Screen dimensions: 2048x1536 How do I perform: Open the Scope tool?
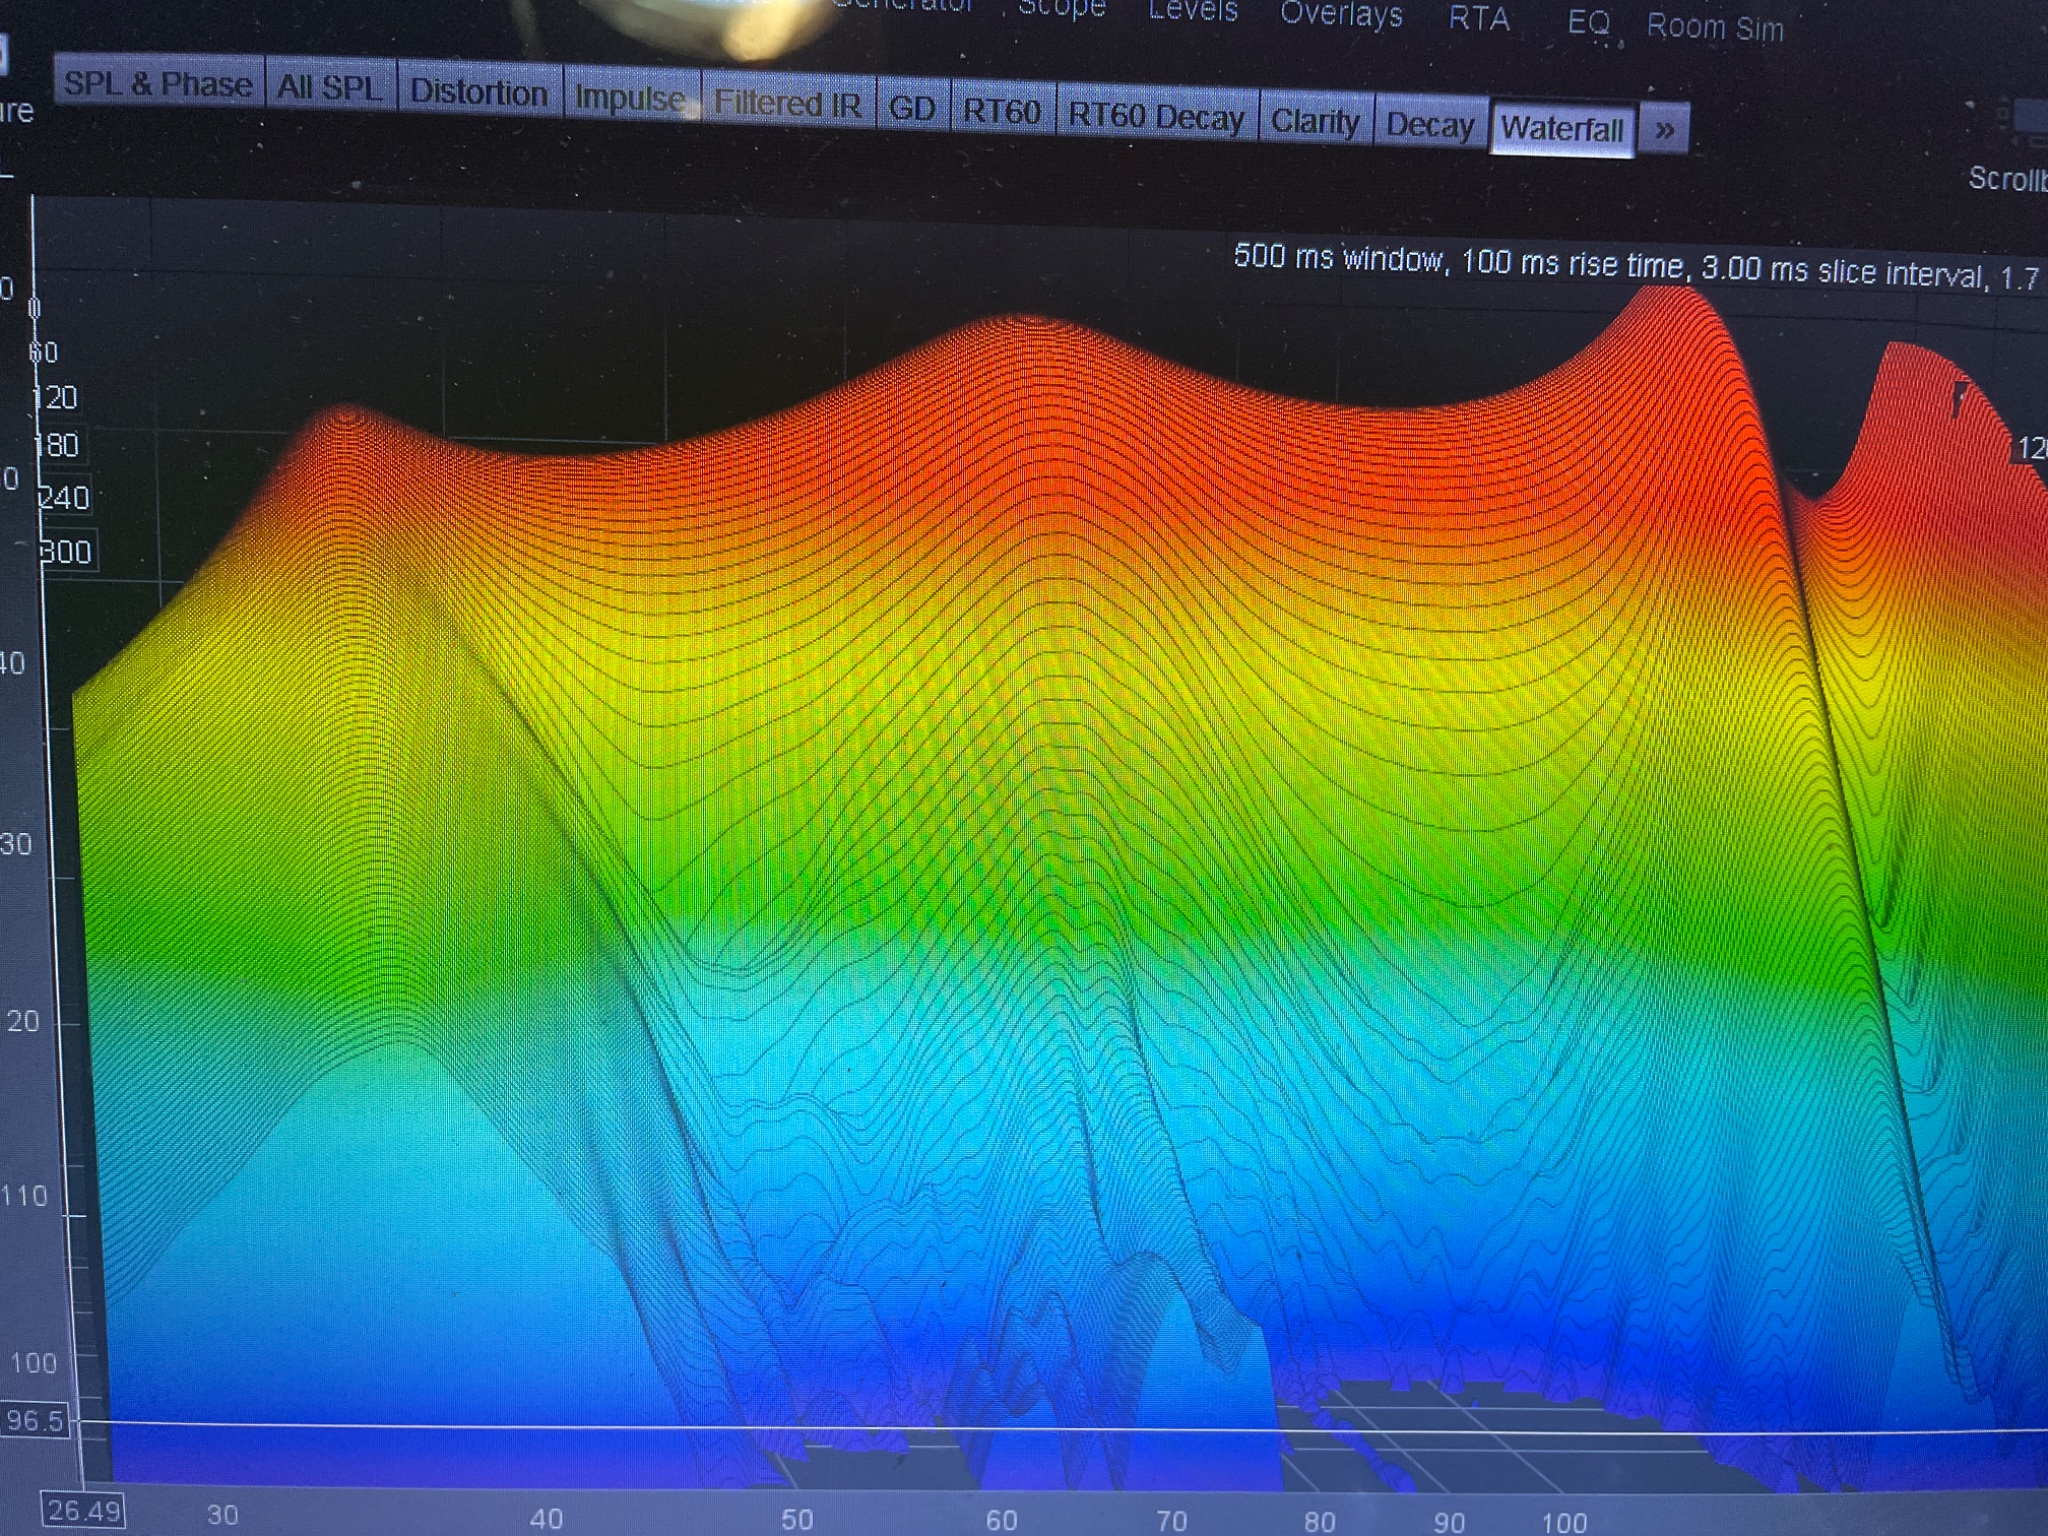point(1061,8)
